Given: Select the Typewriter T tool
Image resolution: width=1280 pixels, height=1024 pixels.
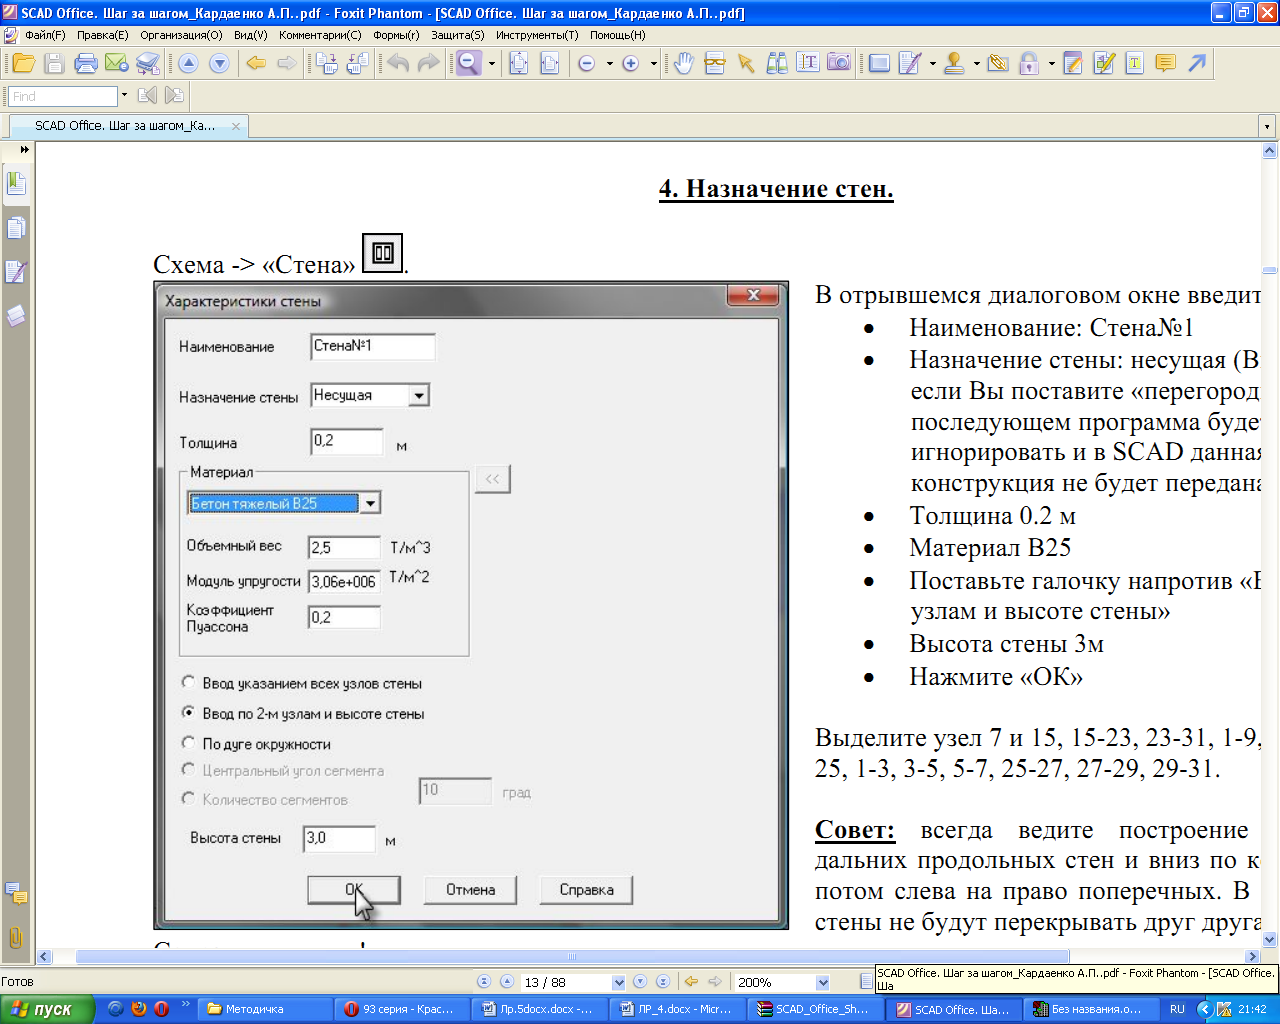Looking at the screenshot, I should pyautogui.click(x=1134, y=64).
